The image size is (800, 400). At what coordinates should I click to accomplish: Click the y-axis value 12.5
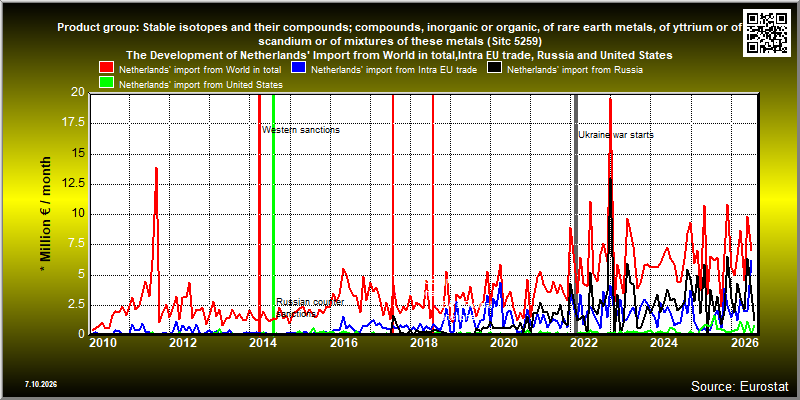[x=73, y=184]
